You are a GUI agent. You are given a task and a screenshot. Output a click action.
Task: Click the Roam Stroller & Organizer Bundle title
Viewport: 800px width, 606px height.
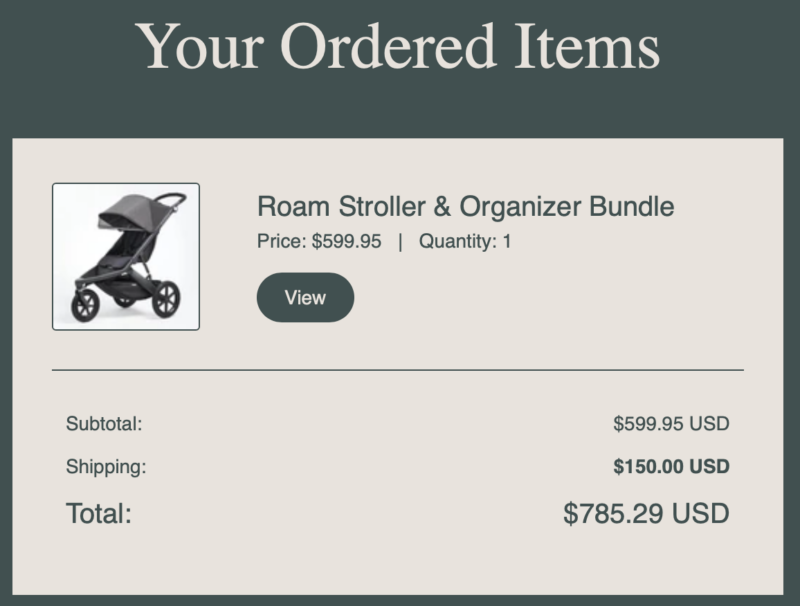465,207
